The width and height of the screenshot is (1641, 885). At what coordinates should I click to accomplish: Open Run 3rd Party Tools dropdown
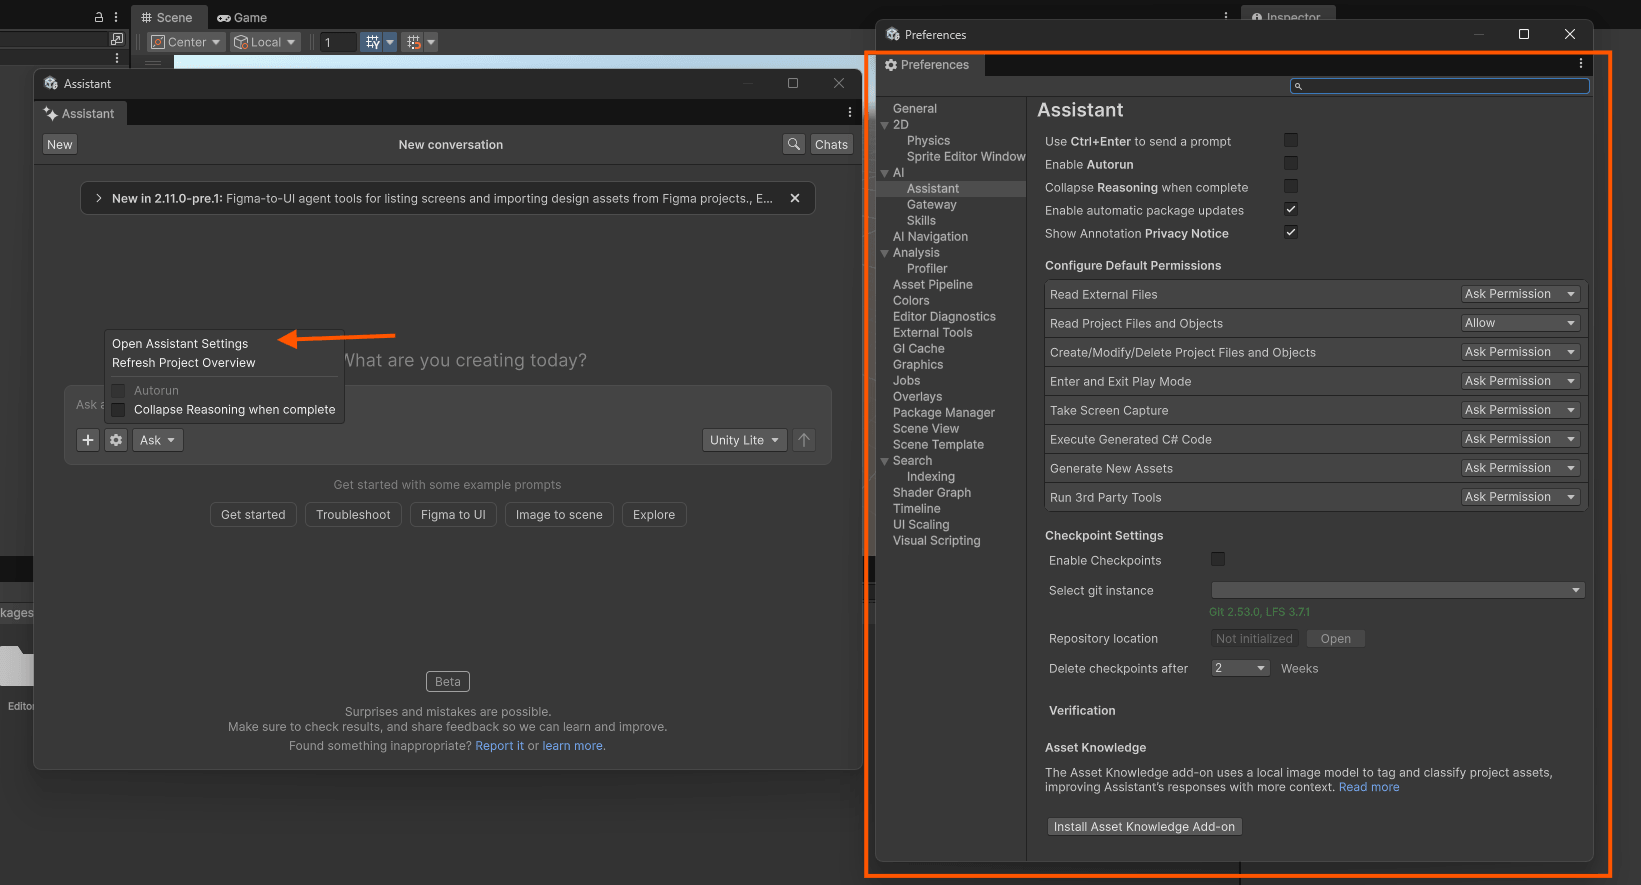(x=1520, y=497)
